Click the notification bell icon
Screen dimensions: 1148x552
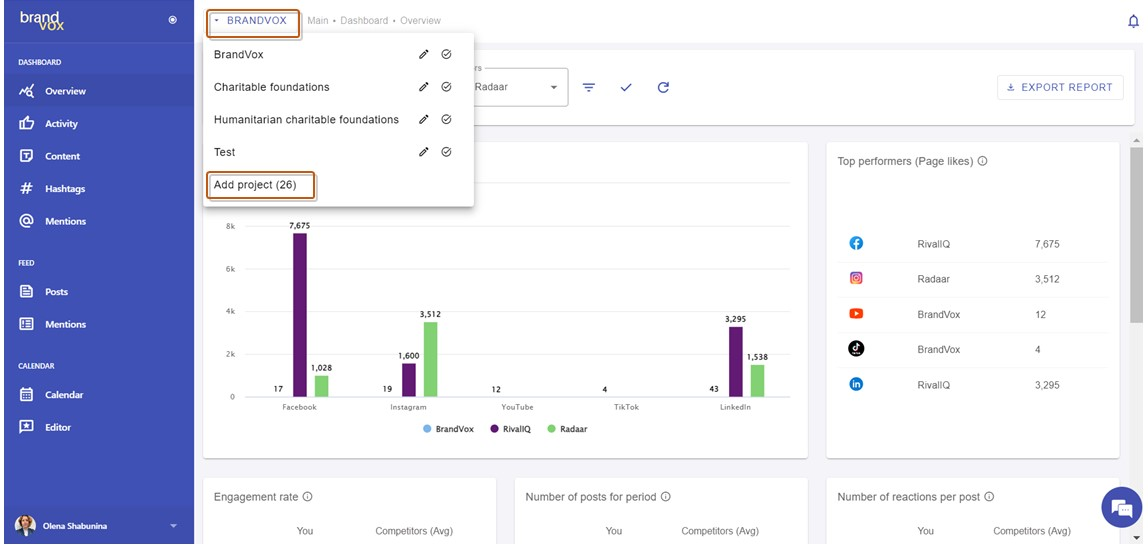pos(1133,21)
